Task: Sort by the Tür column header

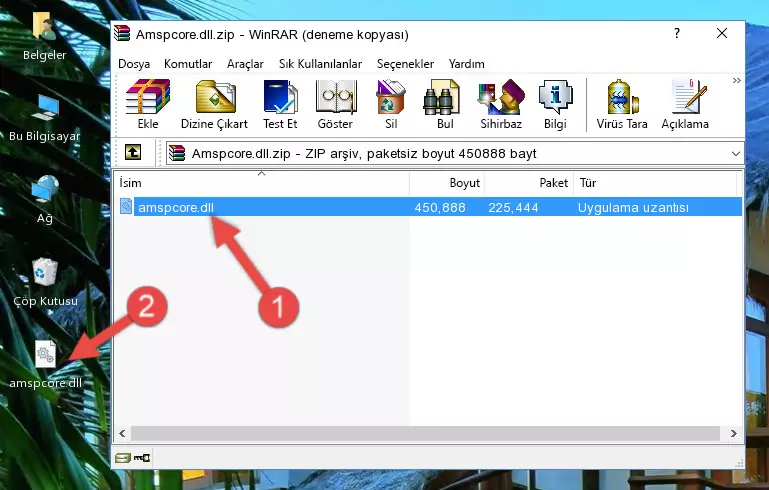Action: point(655,182)
